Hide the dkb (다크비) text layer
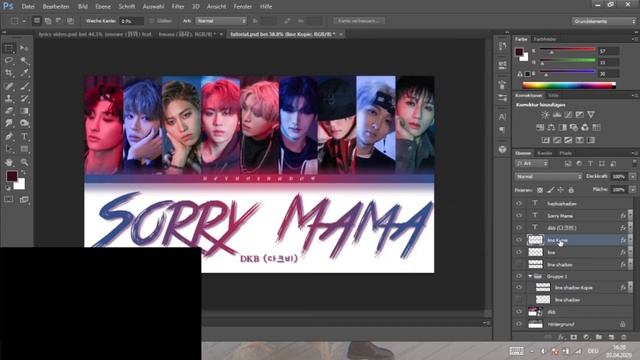Image resolution: width=640 pixels, height=360 pixels. coord(519,228)
